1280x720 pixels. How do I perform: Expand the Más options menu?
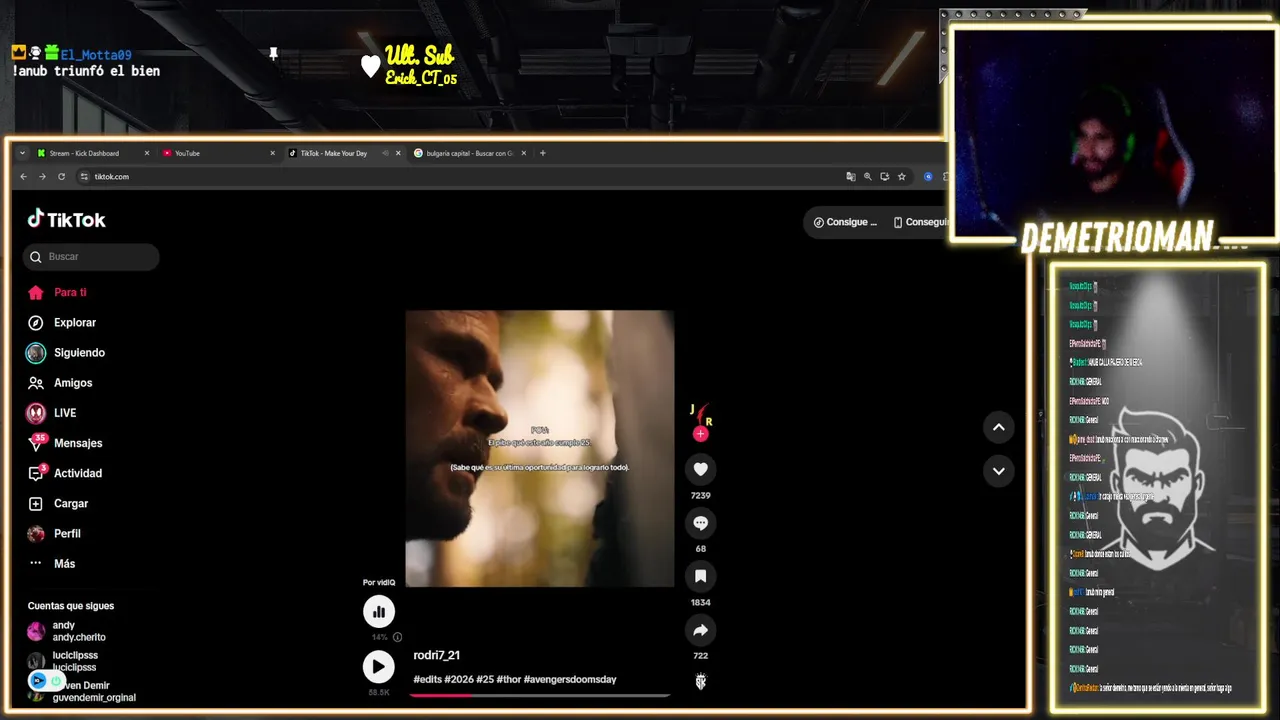pyautogui.click(x=52, y=563)
